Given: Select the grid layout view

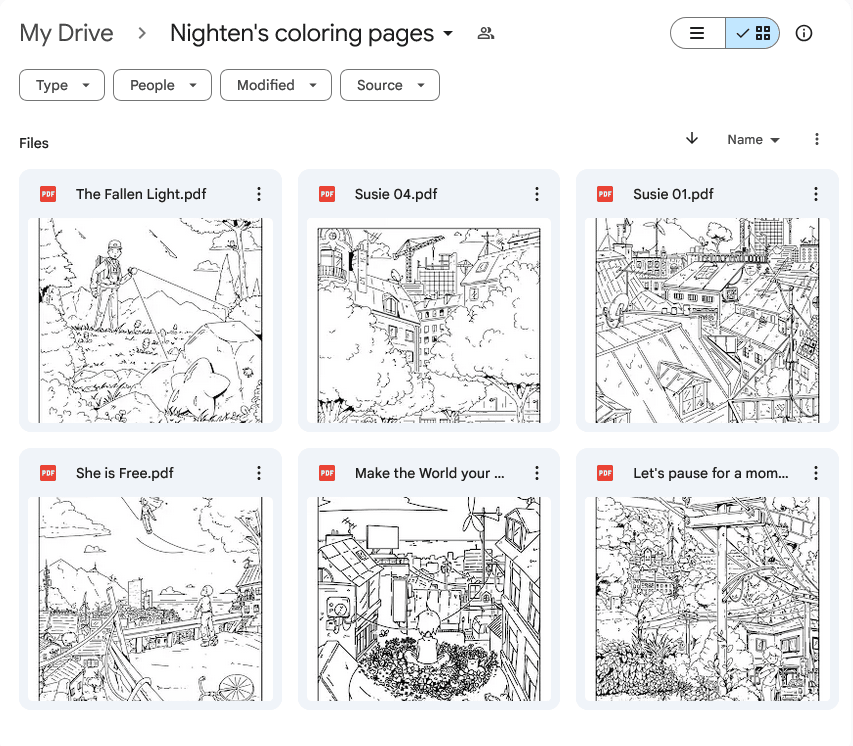Looking at the screenshot, I should [x=752, y=33].
